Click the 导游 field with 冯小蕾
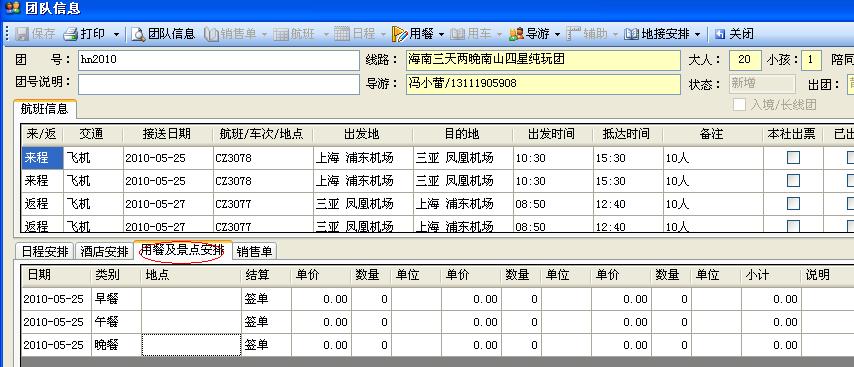854x367 pixels. [x=543, y=84]
